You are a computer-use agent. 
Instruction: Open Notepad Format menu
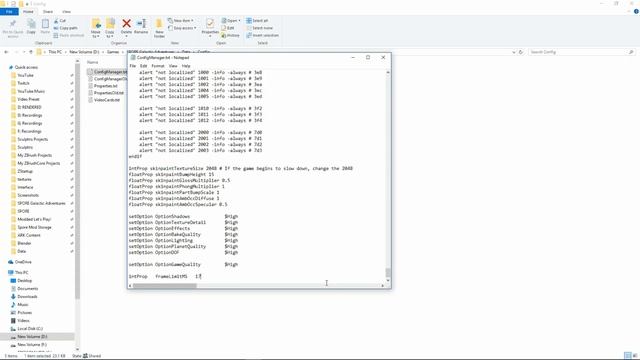pos(158,66)
